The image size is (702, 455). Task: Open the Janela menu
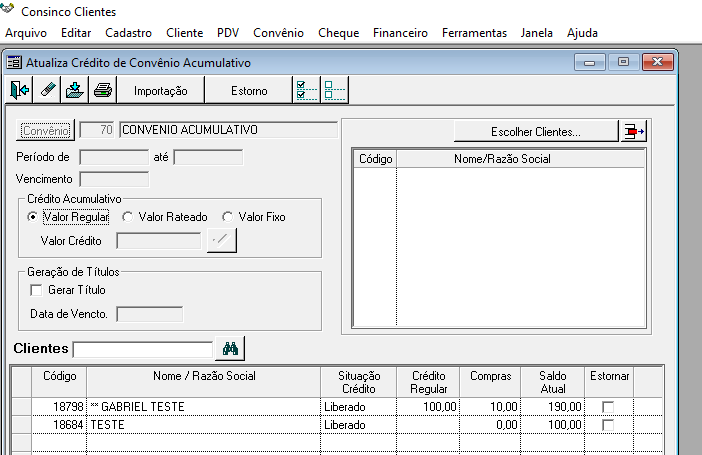(536, 33)
